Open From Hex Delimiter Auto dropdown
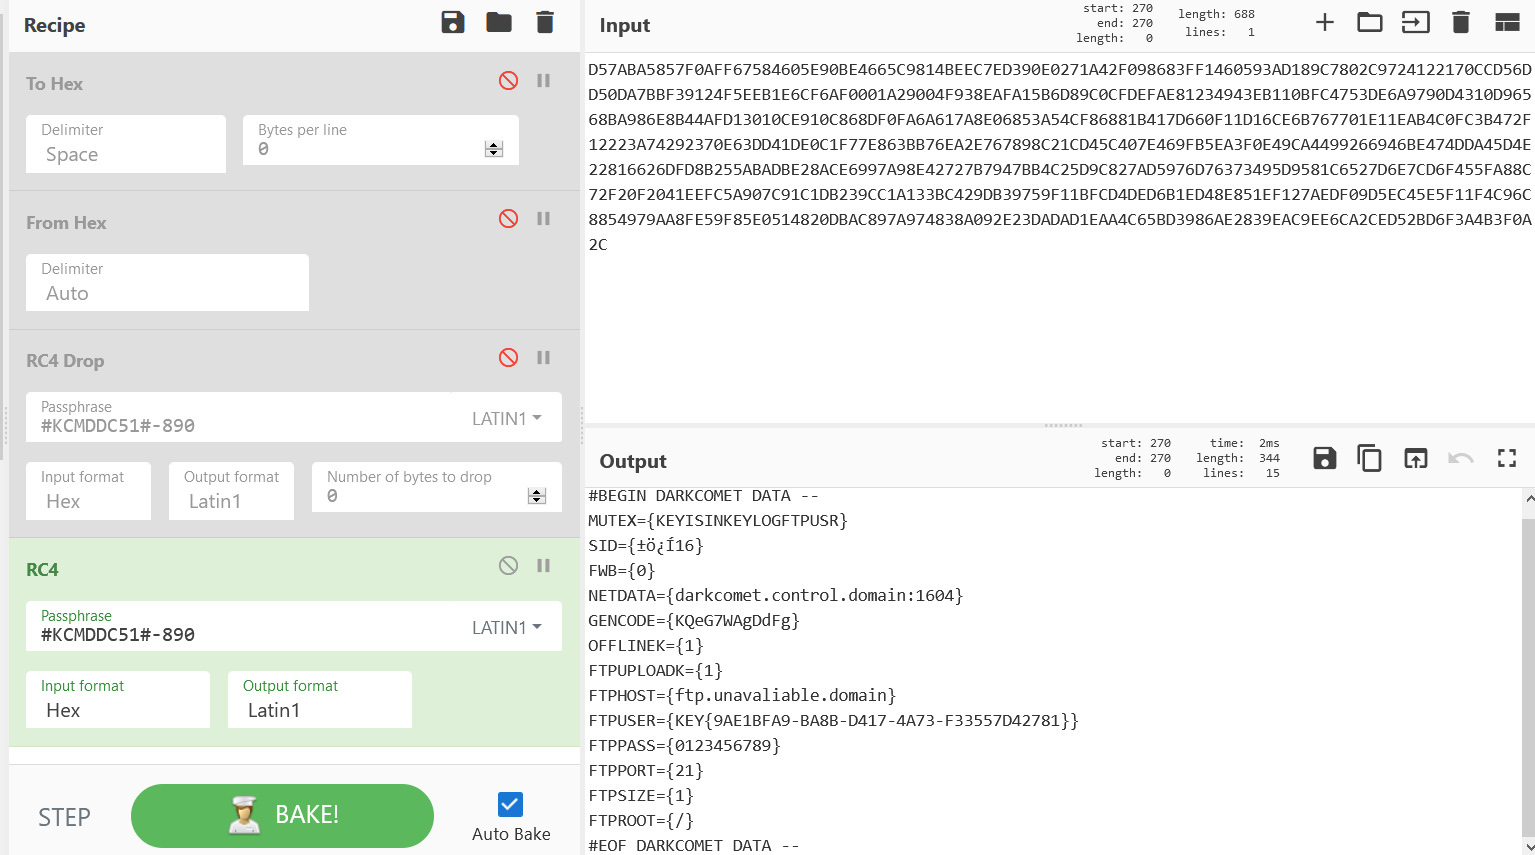Viewport: 1535px width, 855px height. pos(167,282)
